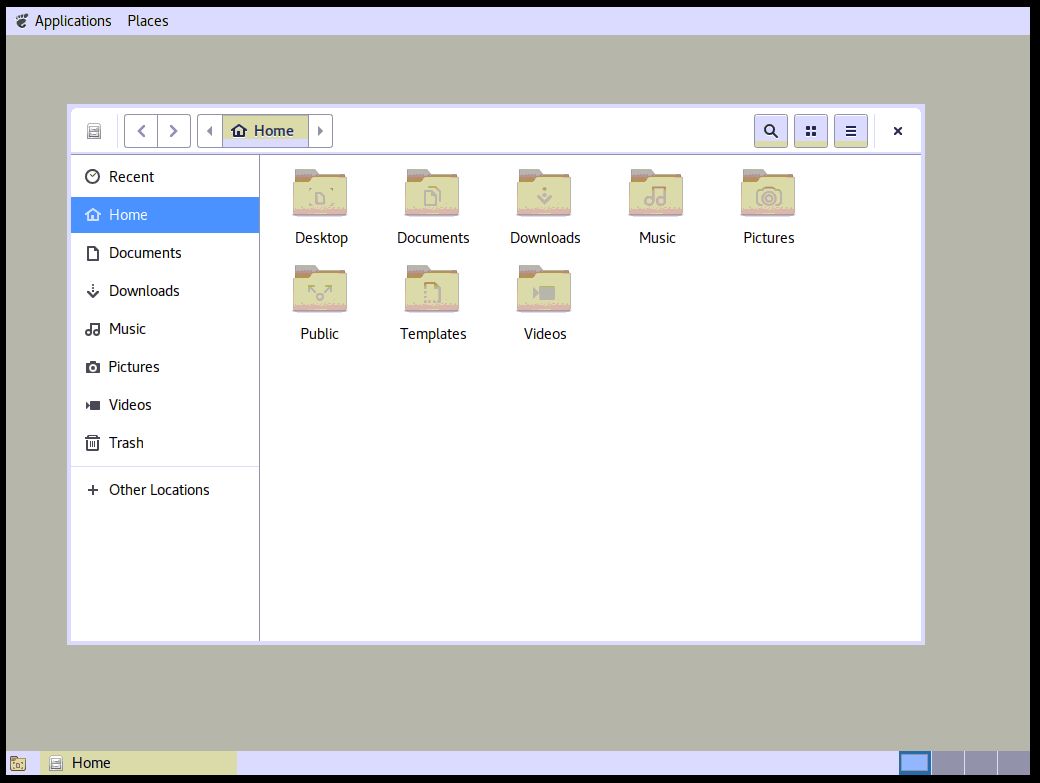Select Recent in the sidebar
This screenshot has height=783, width=1040.
coord(164,177)
